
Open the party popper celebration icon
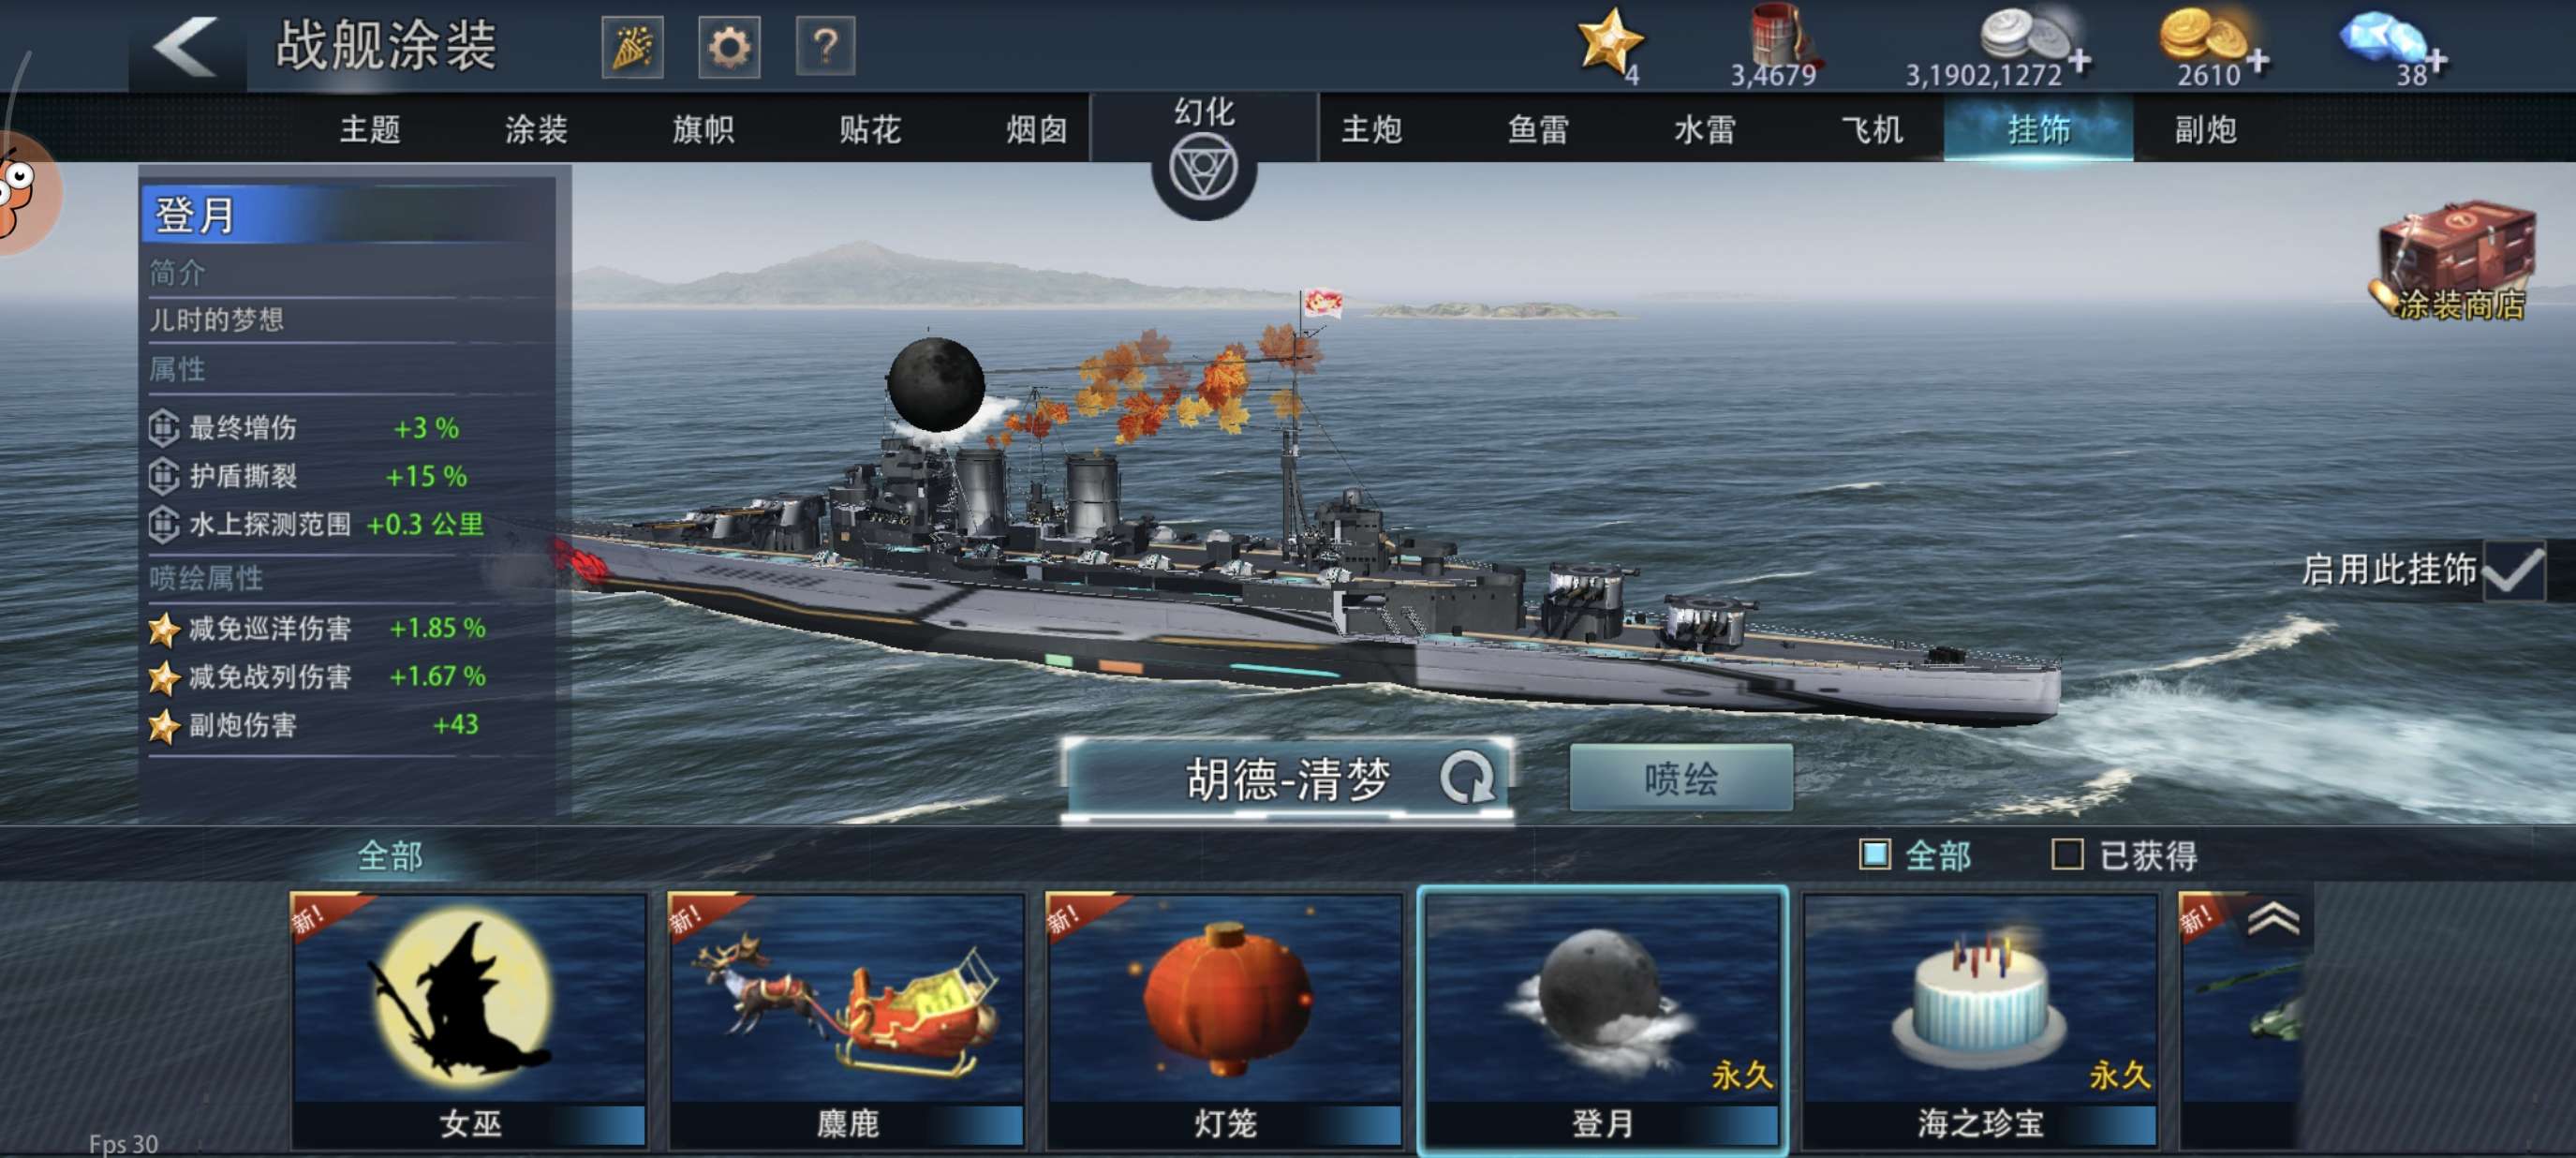click(632, 46)
